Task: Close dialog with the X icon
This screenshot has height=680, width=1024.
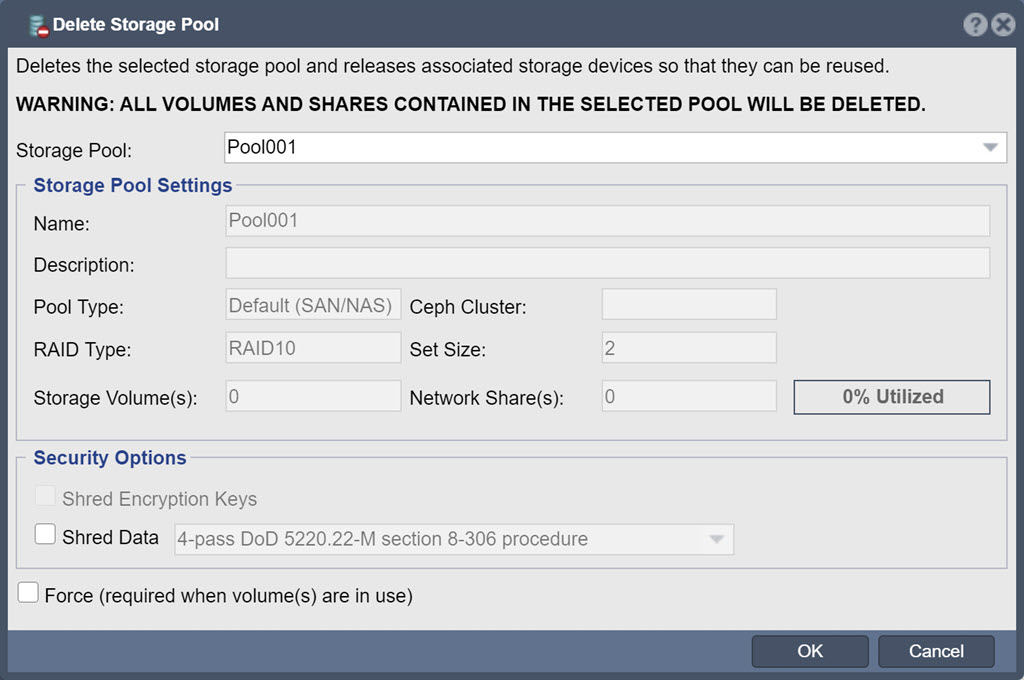Action: [1003, 25]
